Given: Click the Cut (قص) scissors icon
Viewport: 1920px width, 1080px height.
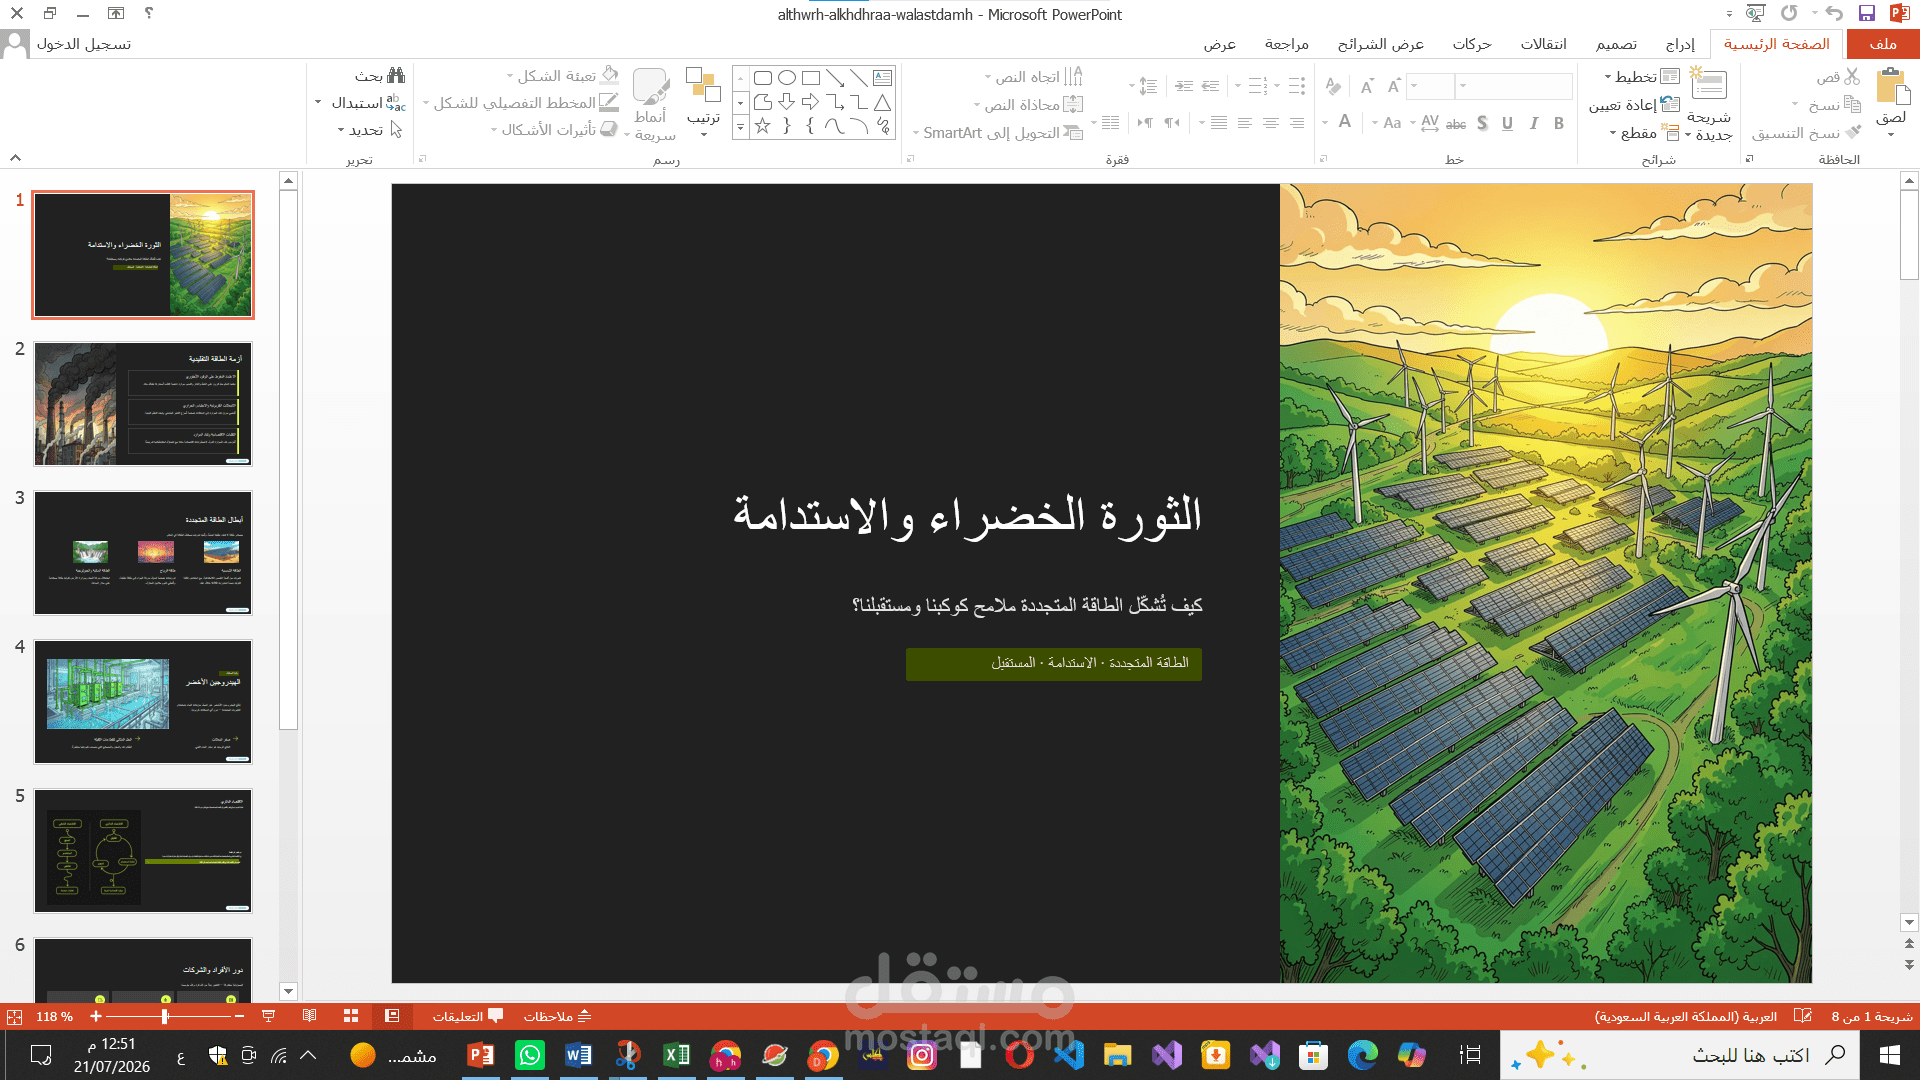Looking at the screenshot, I should (x=1852, y=77).
